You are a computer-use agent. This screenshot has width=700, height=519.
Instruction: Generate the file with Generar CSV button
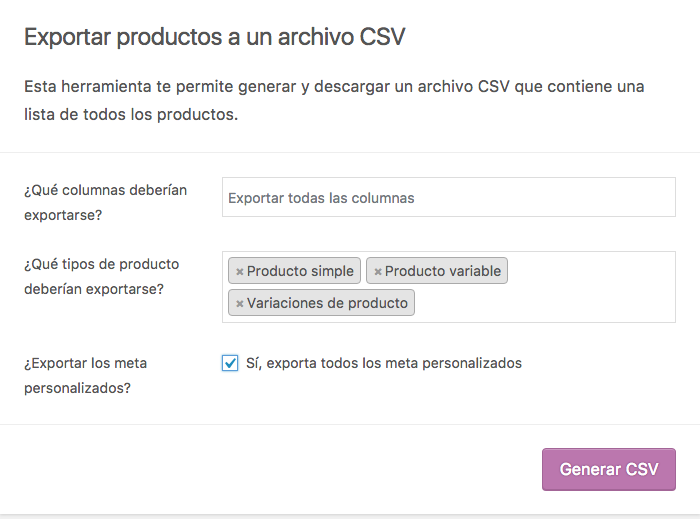click(x=609, y=469)
